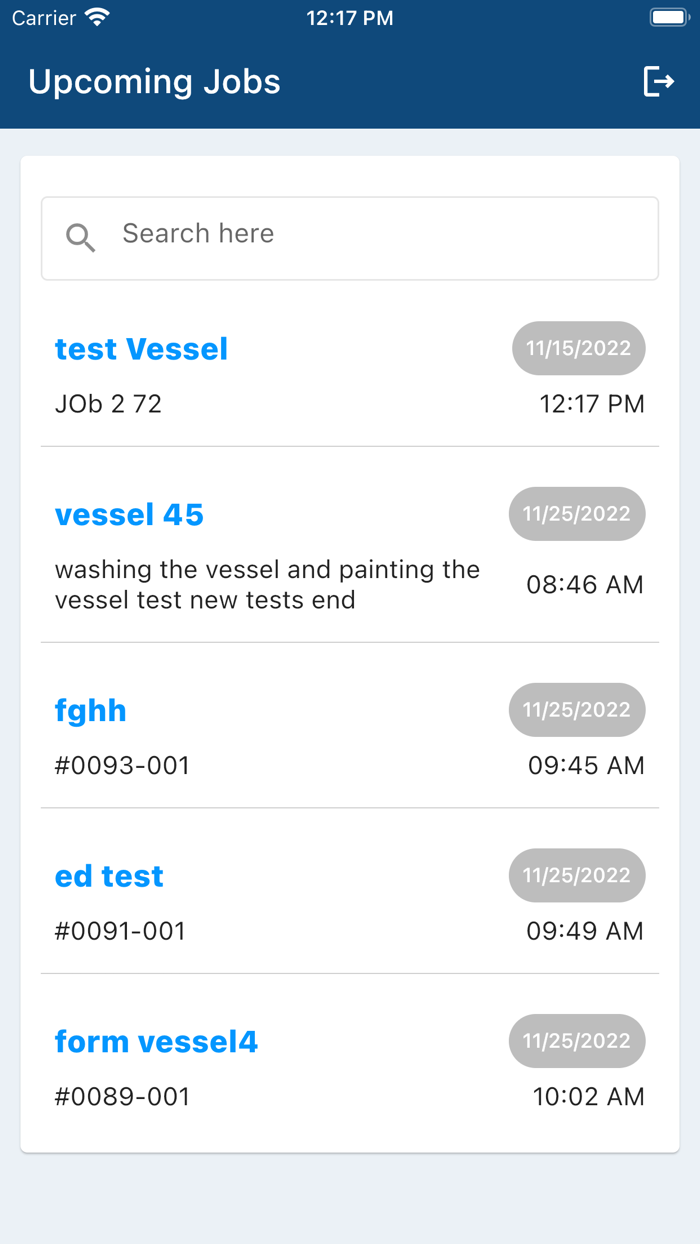Tap the logout icon in header
Viewport: 700px width, 1244px height.
658,81
